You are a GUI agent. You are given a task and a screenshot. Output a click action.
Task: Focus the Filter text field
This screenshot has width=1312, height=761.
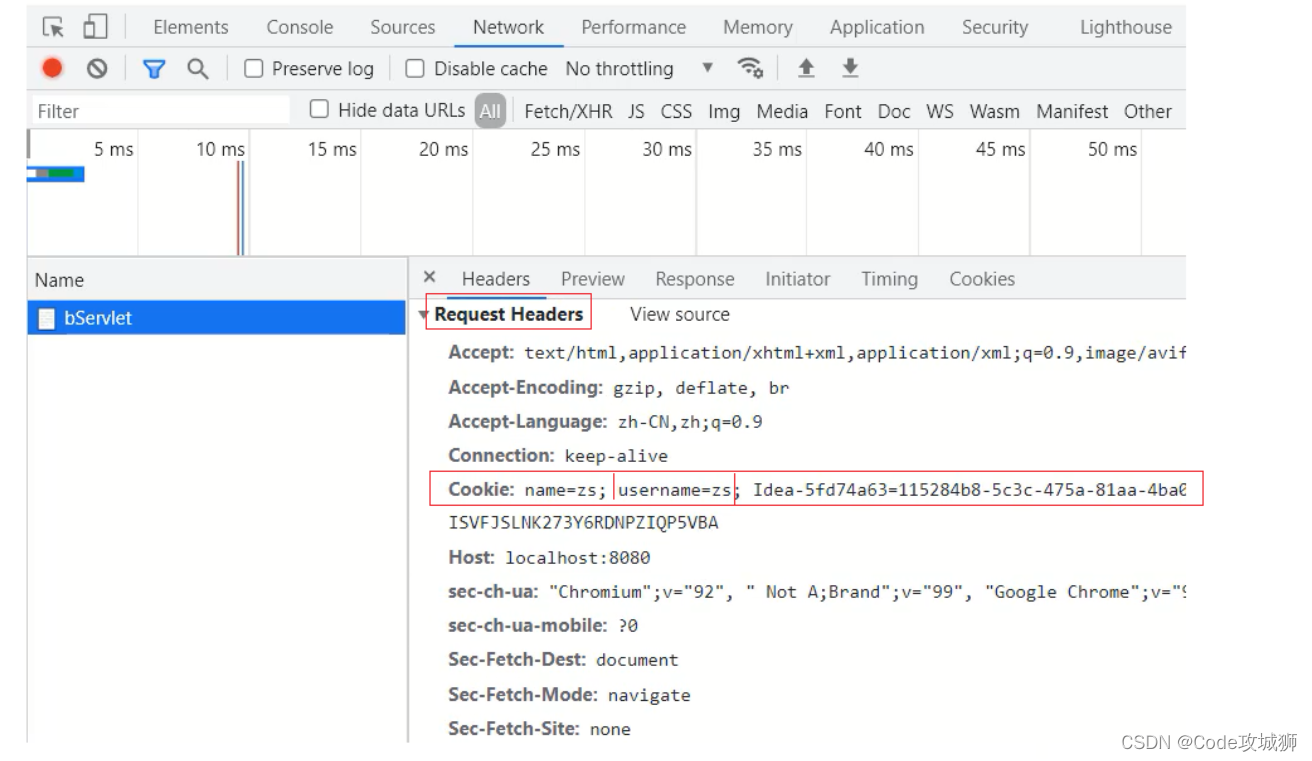pos(160,110)
